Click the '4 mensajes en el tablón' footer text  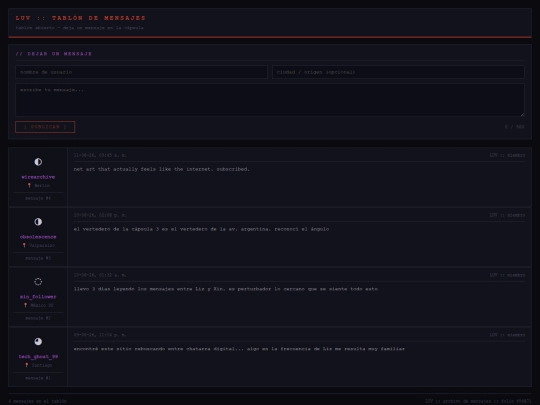[x=38, y=401]
